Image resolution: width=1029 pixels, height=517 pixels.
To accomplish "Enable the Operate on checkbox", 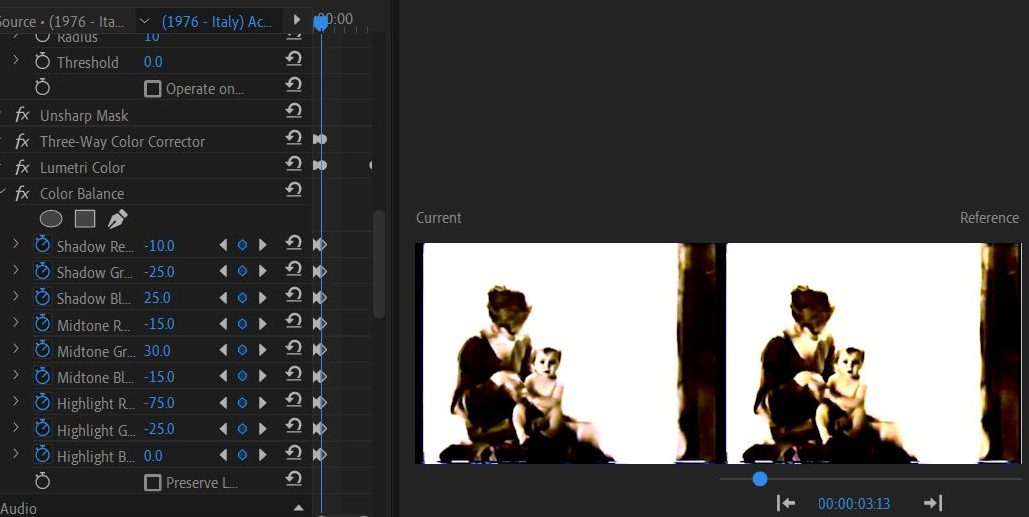I will click(x=152, y=89).
